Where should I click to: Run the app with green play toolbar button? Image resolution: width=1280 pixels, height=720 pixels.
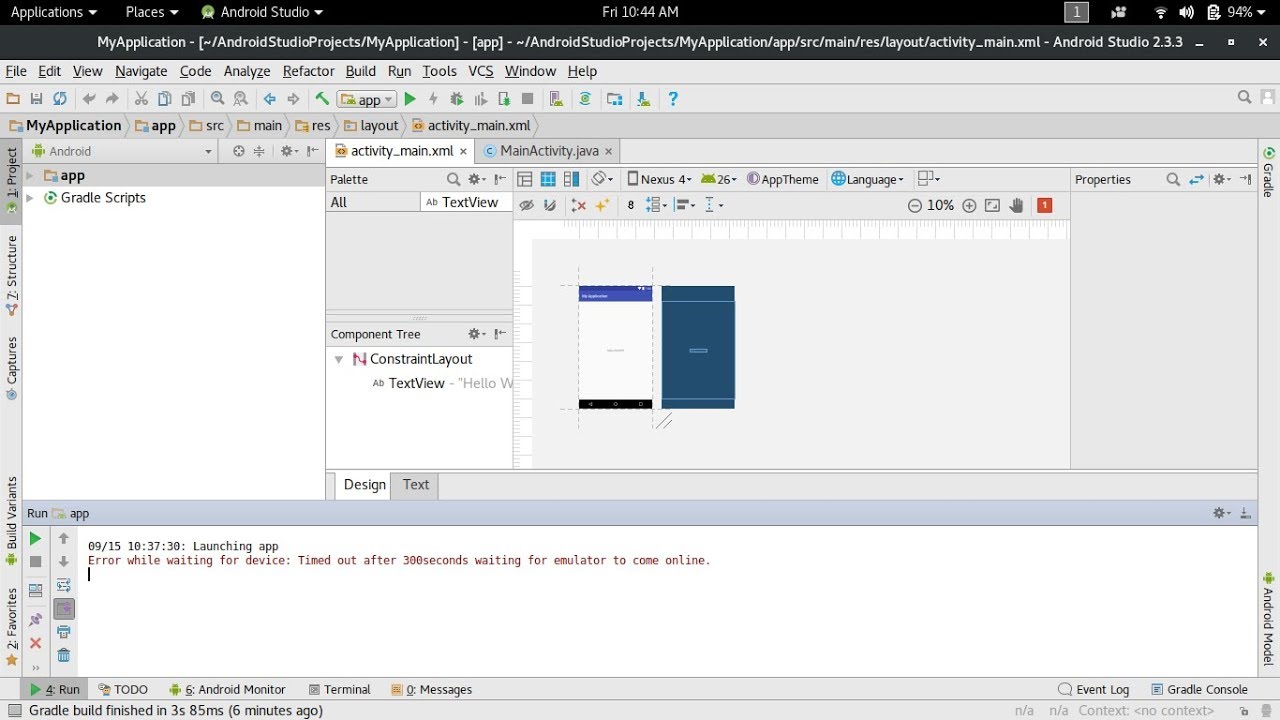tap(410, 99)
